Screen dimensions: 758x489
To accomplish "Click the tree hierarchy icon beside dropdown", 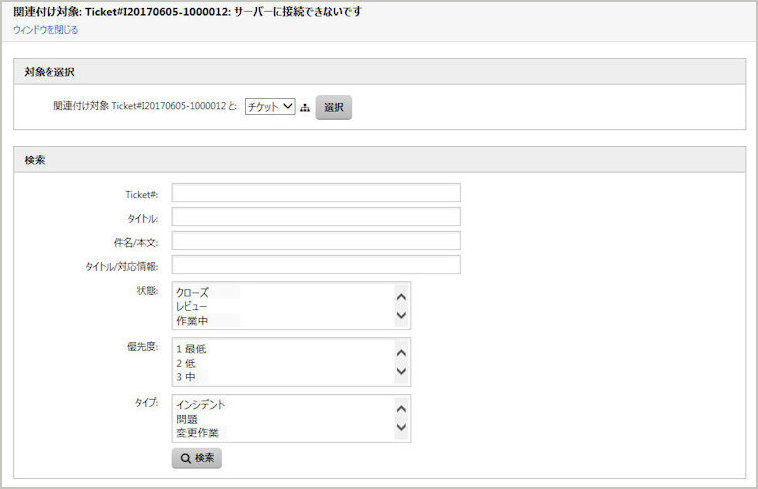I will tap(305, 108).
